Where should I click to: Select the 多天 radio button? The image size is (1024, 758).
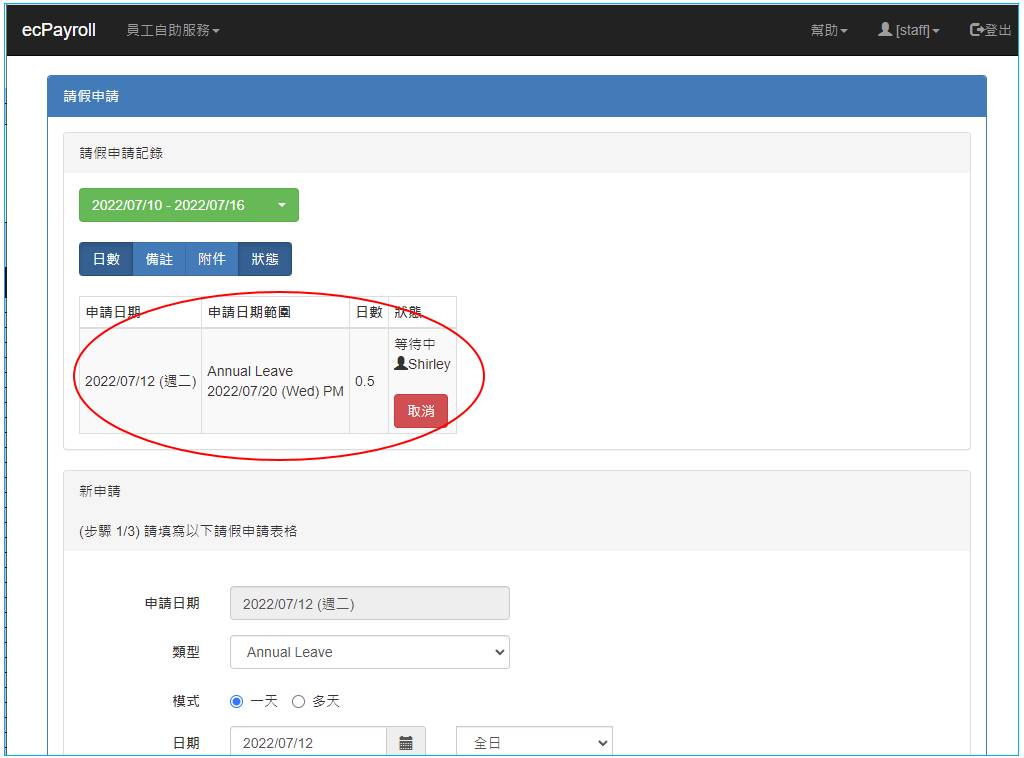click(298, 701)
